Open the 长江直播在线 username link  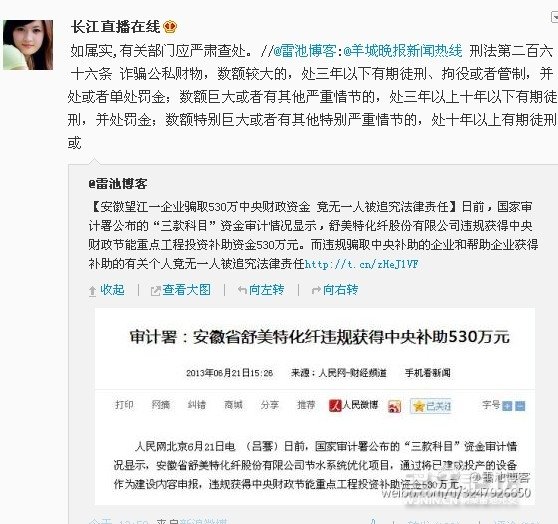116,27
